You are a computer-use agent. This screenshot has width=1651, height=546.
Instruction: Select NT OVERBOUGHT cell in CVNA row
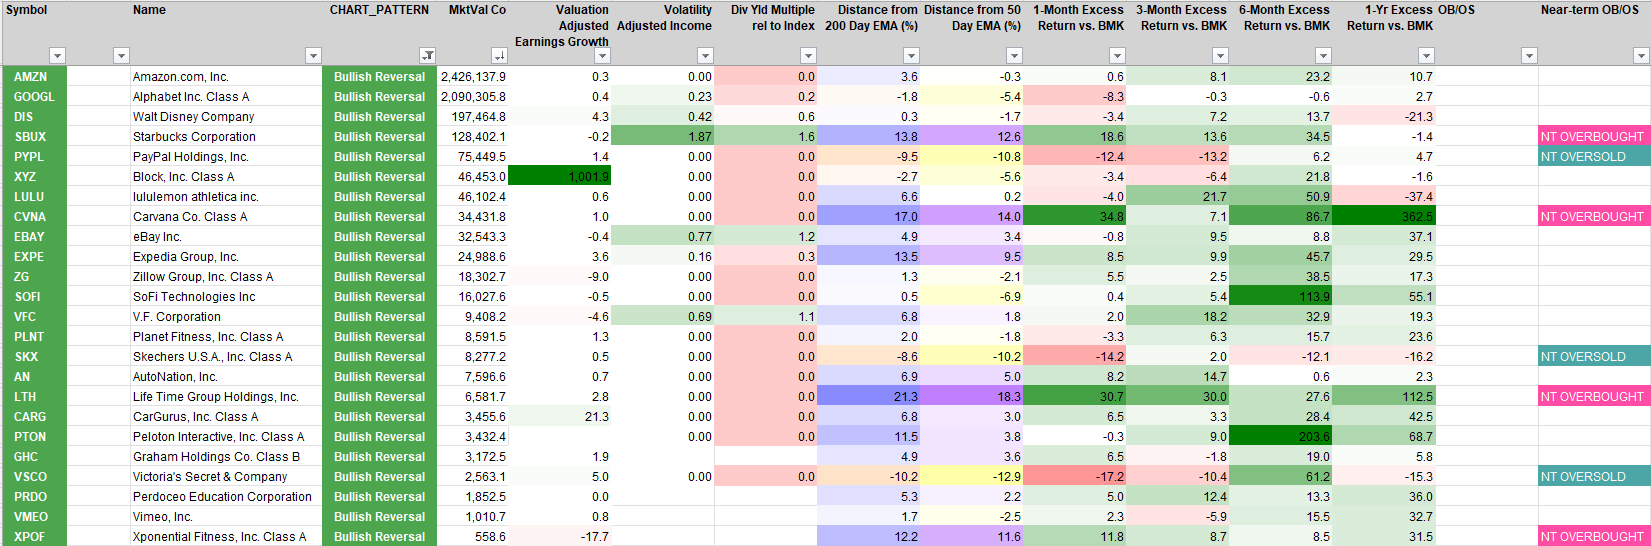click(1594, 217)
